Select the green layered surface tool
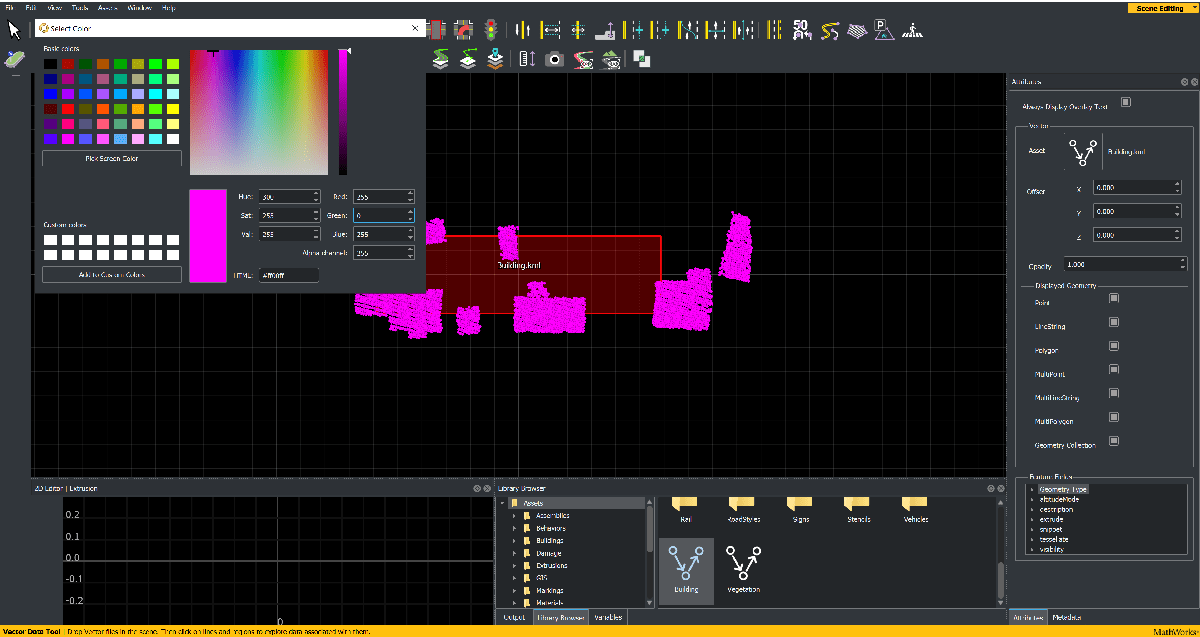The width and height of the screenshot is (1200, 637). pos(441,60)
